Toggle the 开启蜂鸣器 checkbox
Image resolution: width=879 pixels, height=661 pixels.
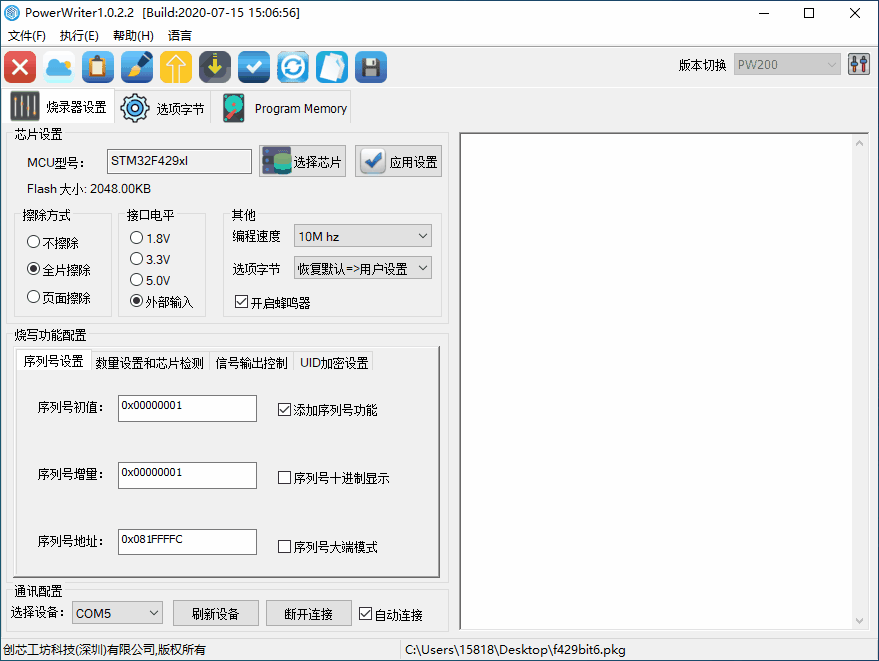point(272,303)
